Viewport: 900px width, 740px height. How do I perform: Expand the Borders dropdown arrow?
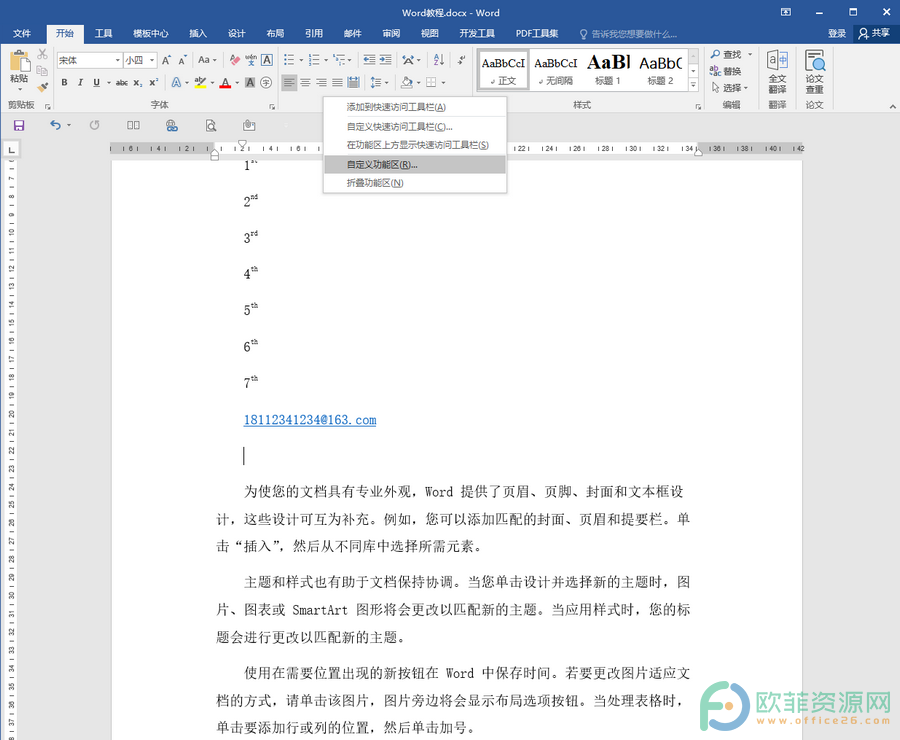point(443,83)
